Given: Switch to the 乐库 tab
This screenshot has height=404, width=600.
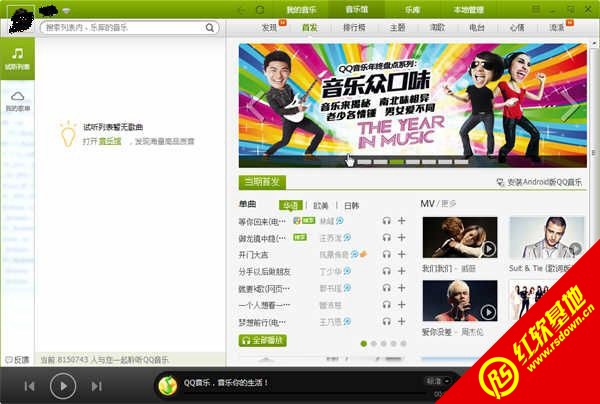Looking at the screenshot, I should point(412,10).
